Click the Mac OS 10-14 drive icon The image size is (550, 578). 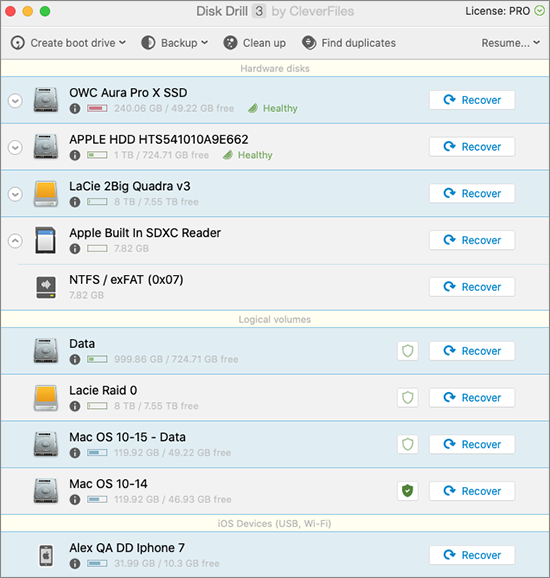46,491
